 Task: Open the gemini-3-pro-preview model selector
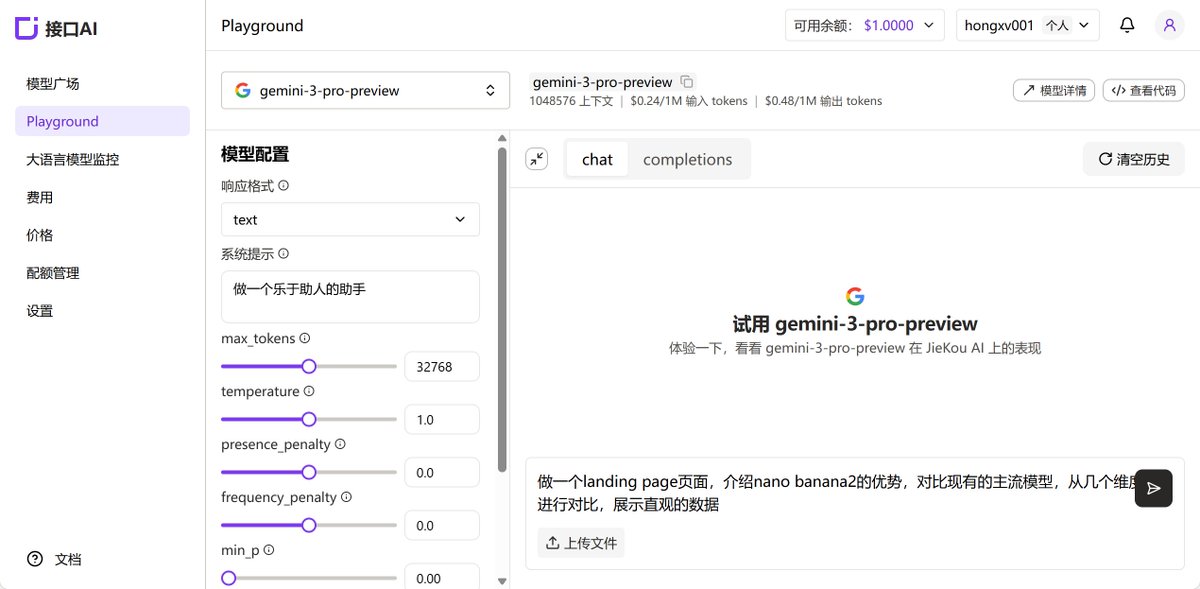pyautogui.click(x=365, y=90)
